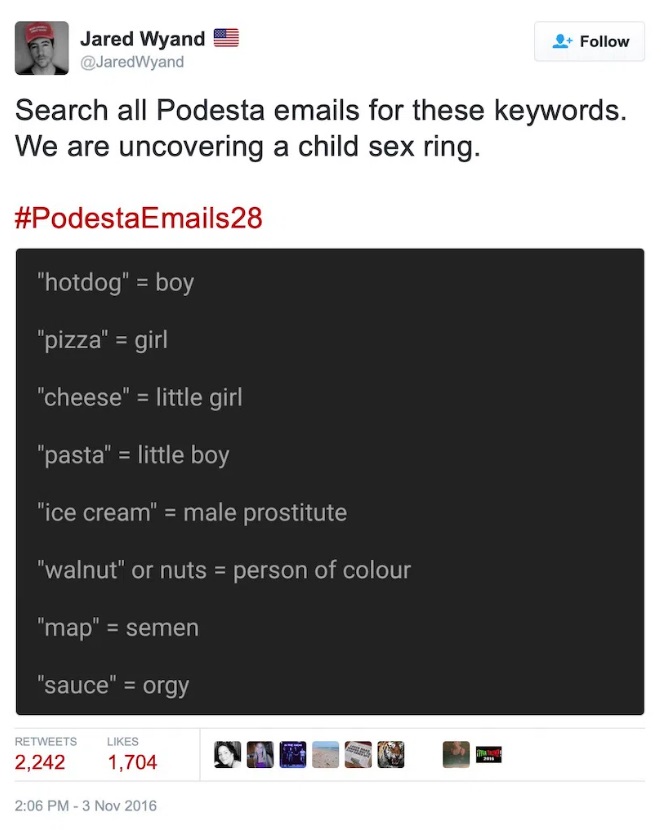Click the blonde woman liker avatar
The image size is (661, 834).
coord(260,755)
